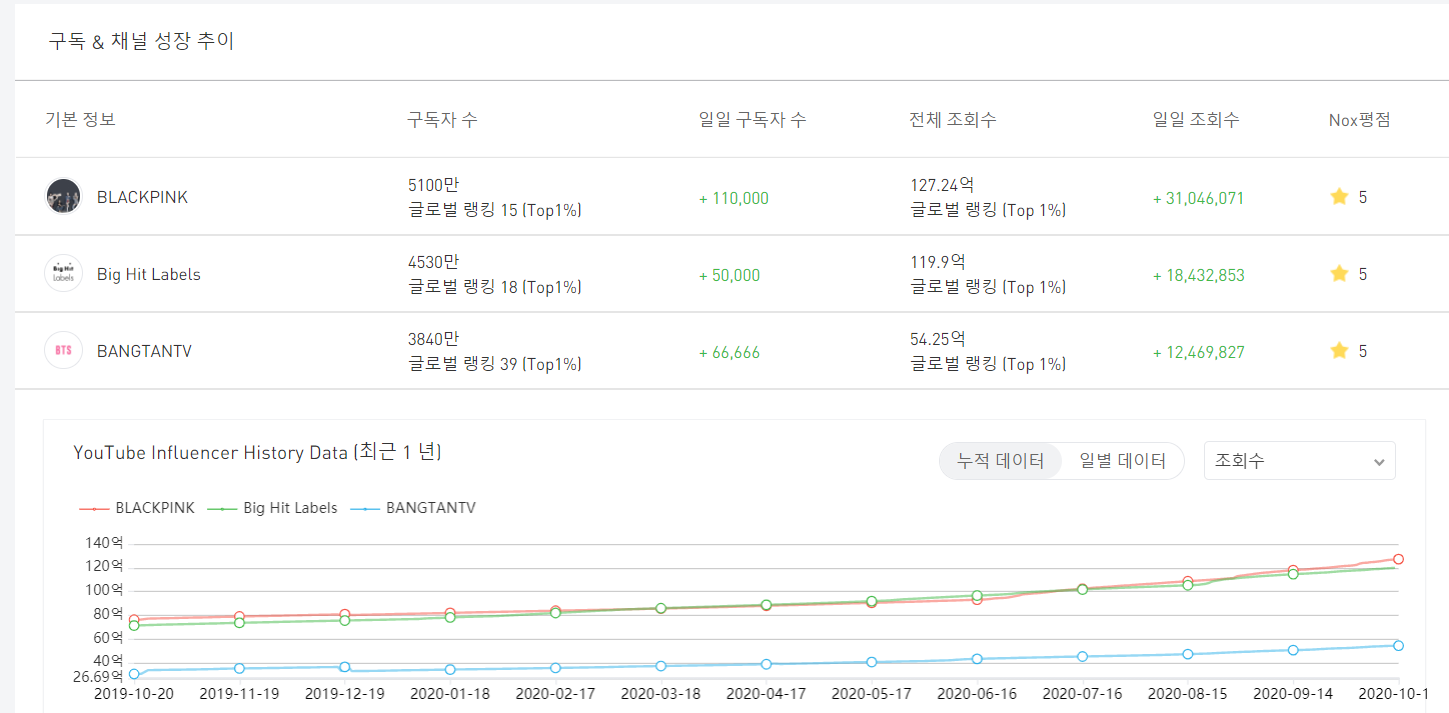Click the + 31,046,071 daily views value
The height and width of the screenshot is (713, 1449).
[1198, 198]
